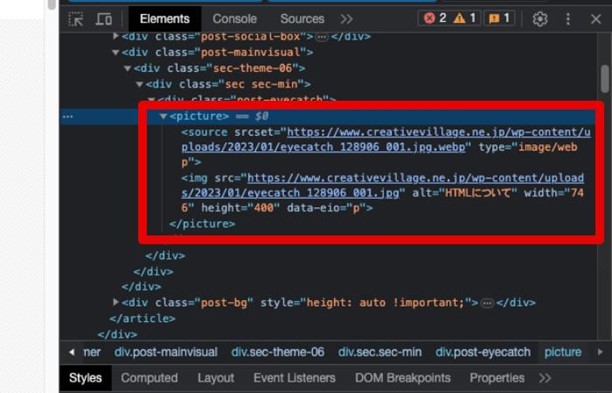Open the source srcset webp URL link
This screenshot has width=612, height=393.
pos(386,140)
